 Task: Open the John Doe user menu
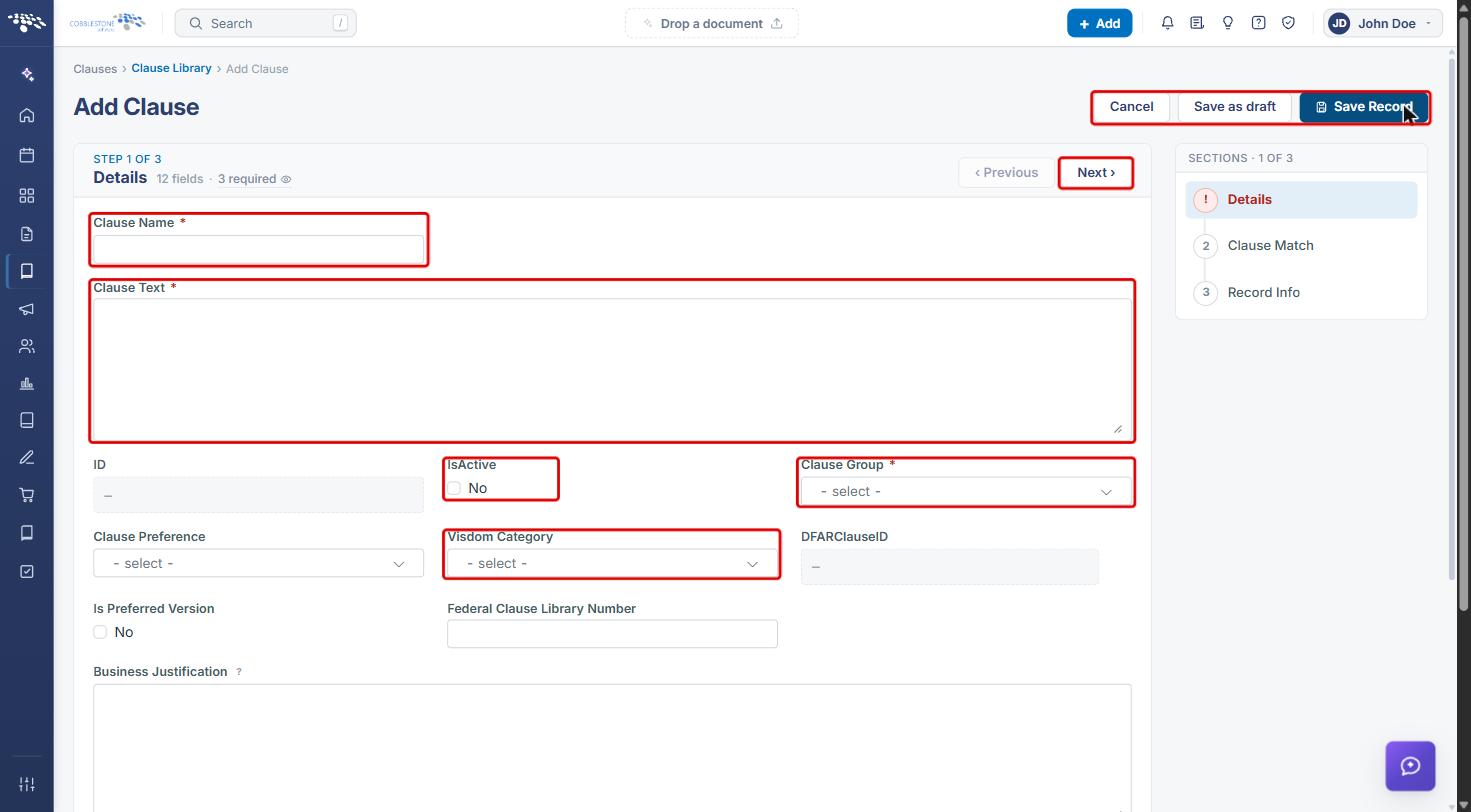click(x=1383, y=23)
